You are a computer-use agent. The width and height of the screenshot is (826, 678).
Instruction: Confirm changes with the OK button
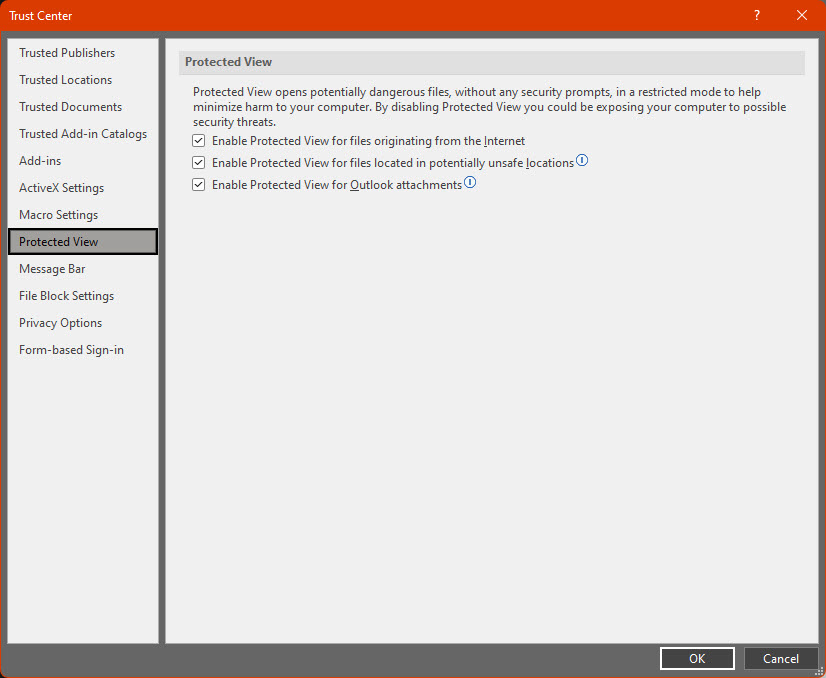pyautogui.click(x=696, y=658)
